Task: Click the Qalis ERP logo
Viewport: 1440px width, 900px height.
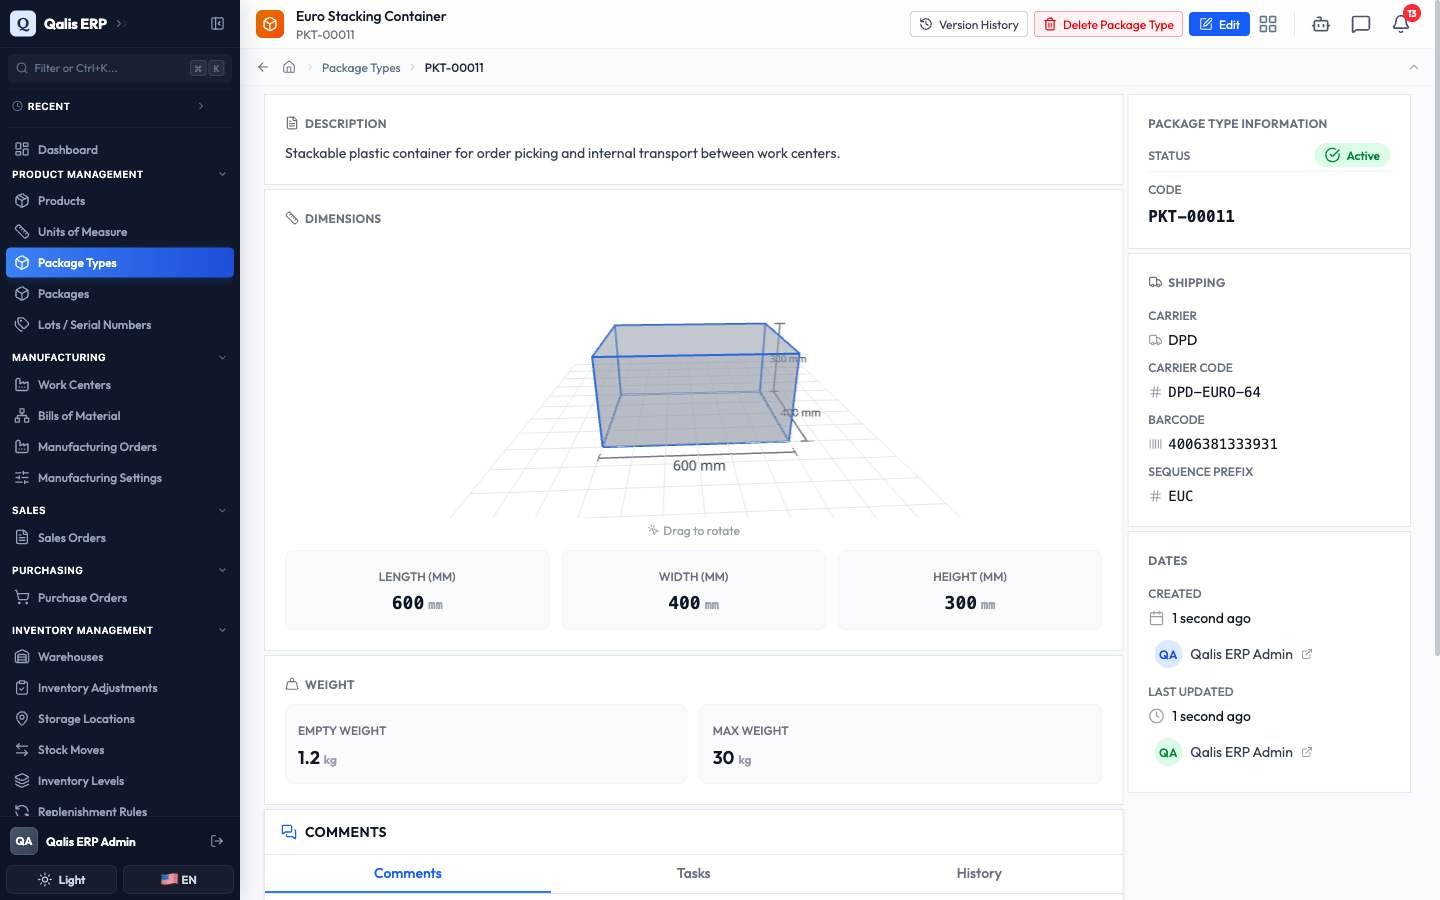Action: click(x=22, y=23)
